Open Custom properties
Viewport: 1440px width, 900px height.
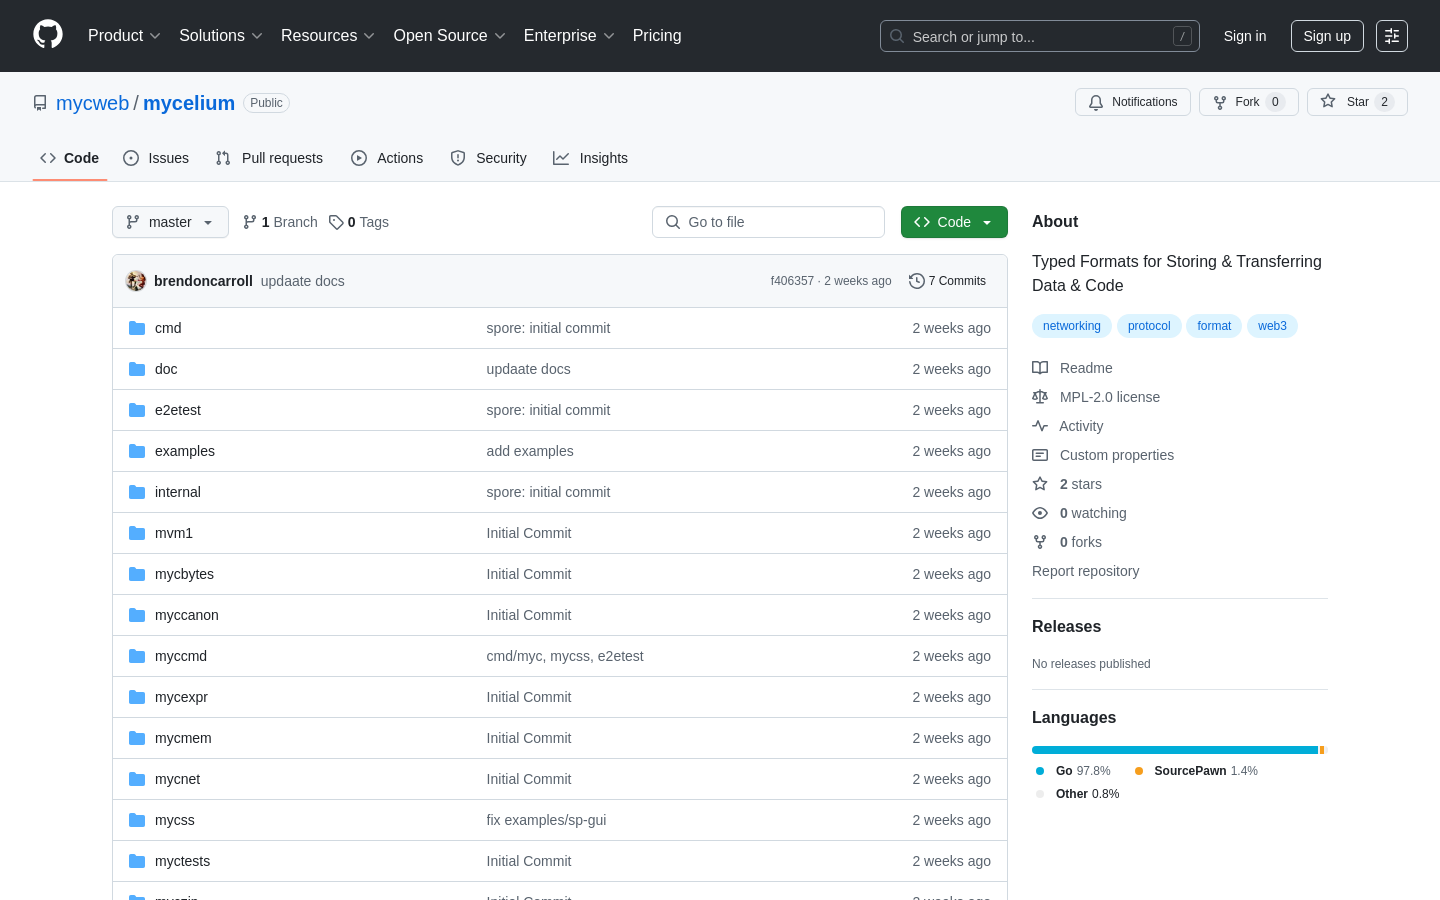click(1103, 455)
